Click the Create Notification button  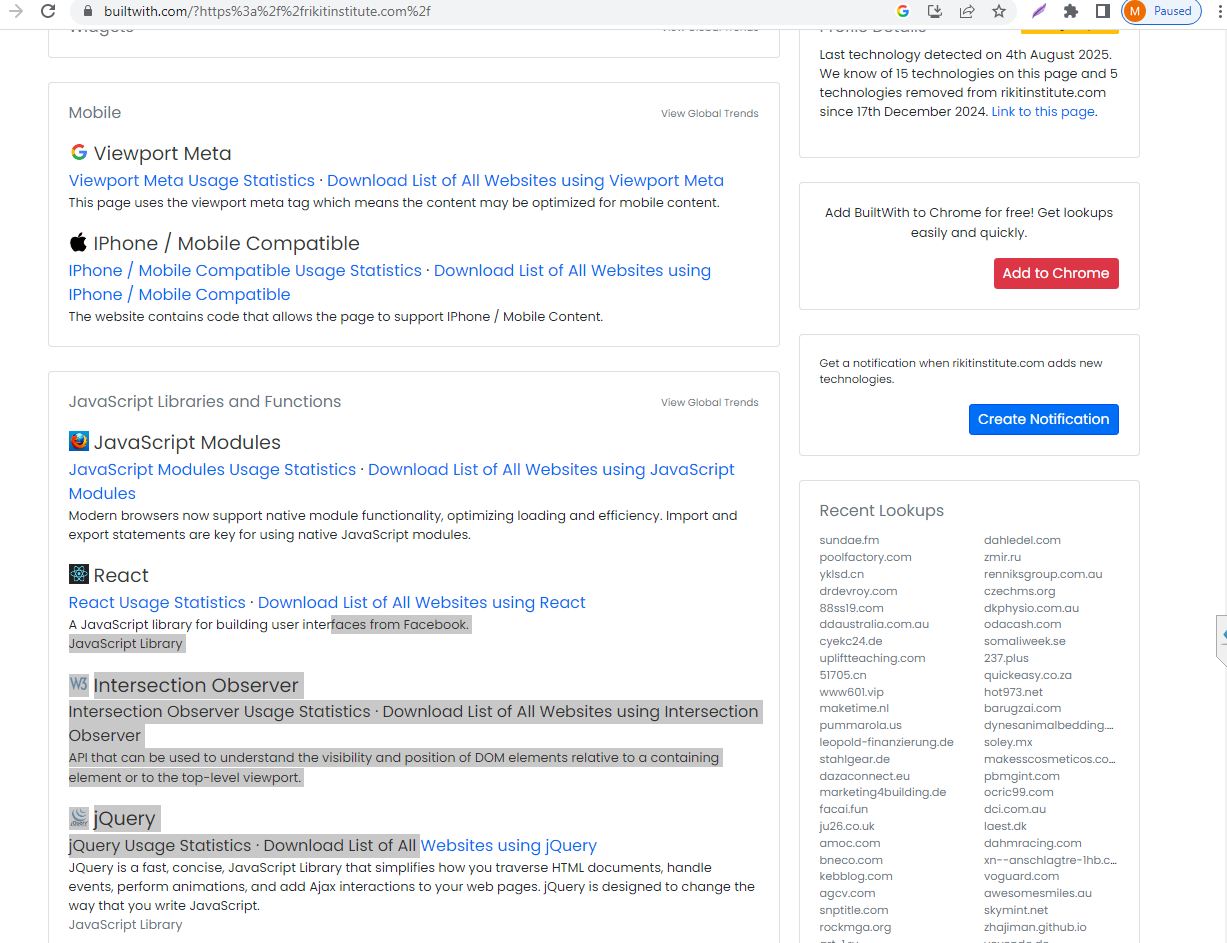click(x=1043, y=419)
